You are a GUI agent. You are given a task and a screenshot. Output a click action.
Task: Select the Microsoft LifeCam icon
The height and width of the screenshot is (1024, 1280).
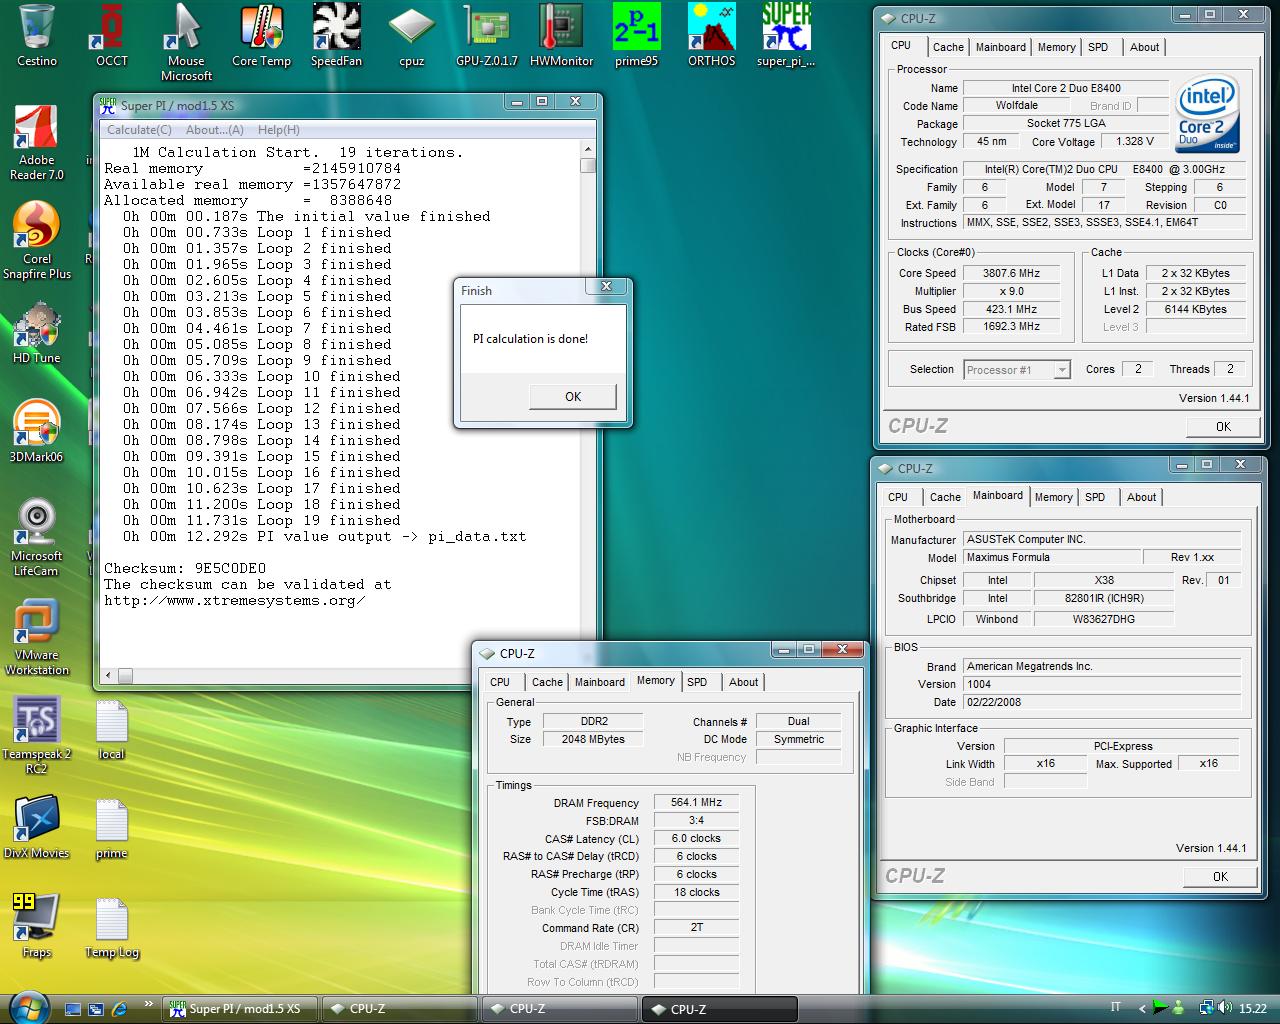(x=37, y=537)
